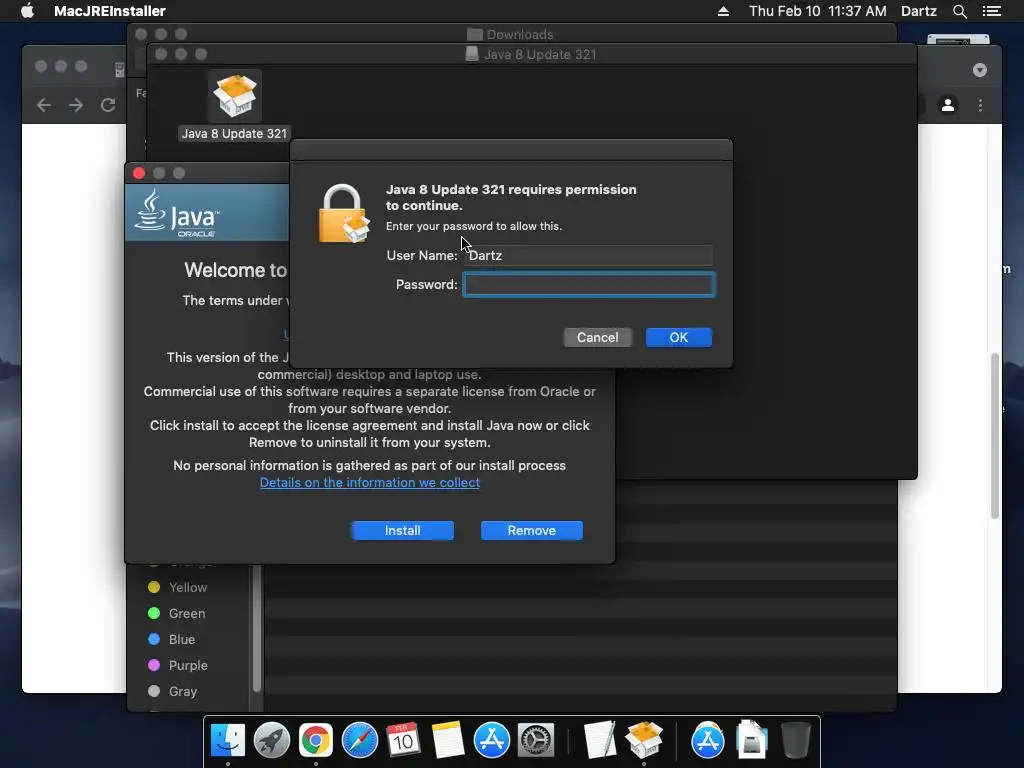
Task: Open Calendar from the Dock
Action: coord(403,740)
